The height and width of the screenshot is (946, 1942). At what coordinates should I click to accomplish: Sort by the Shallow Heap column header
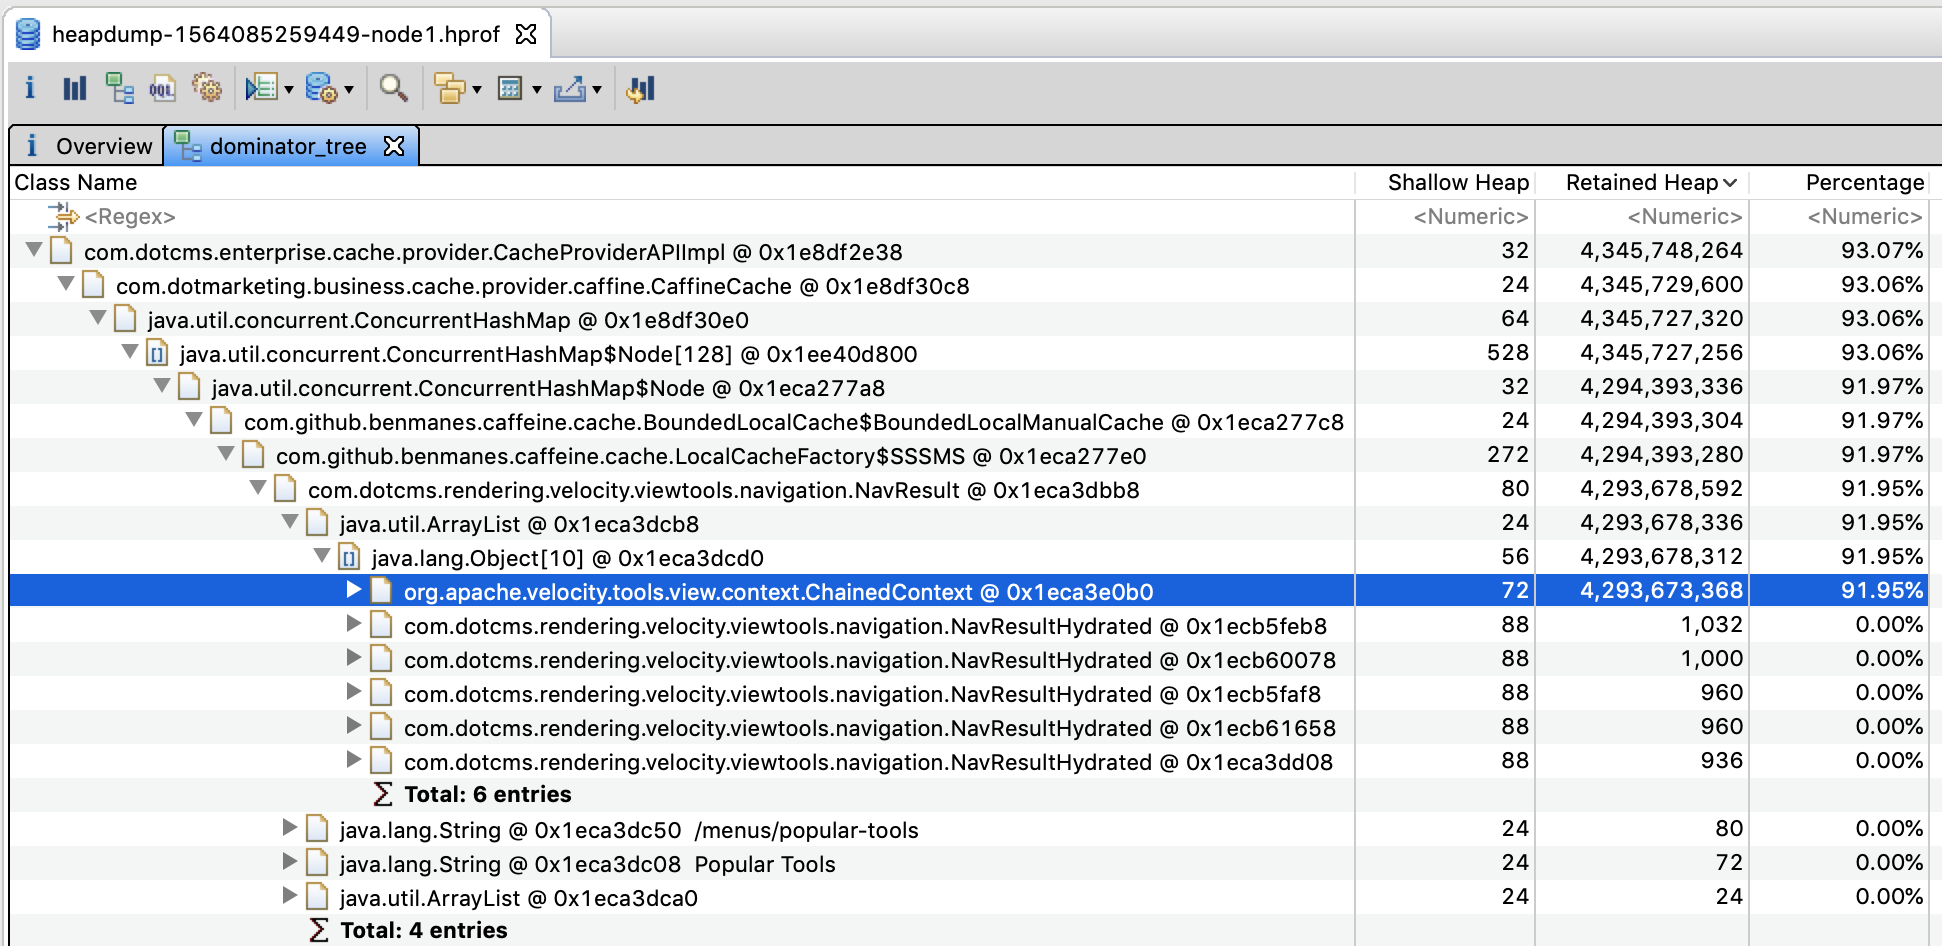tap(1458, 182)
